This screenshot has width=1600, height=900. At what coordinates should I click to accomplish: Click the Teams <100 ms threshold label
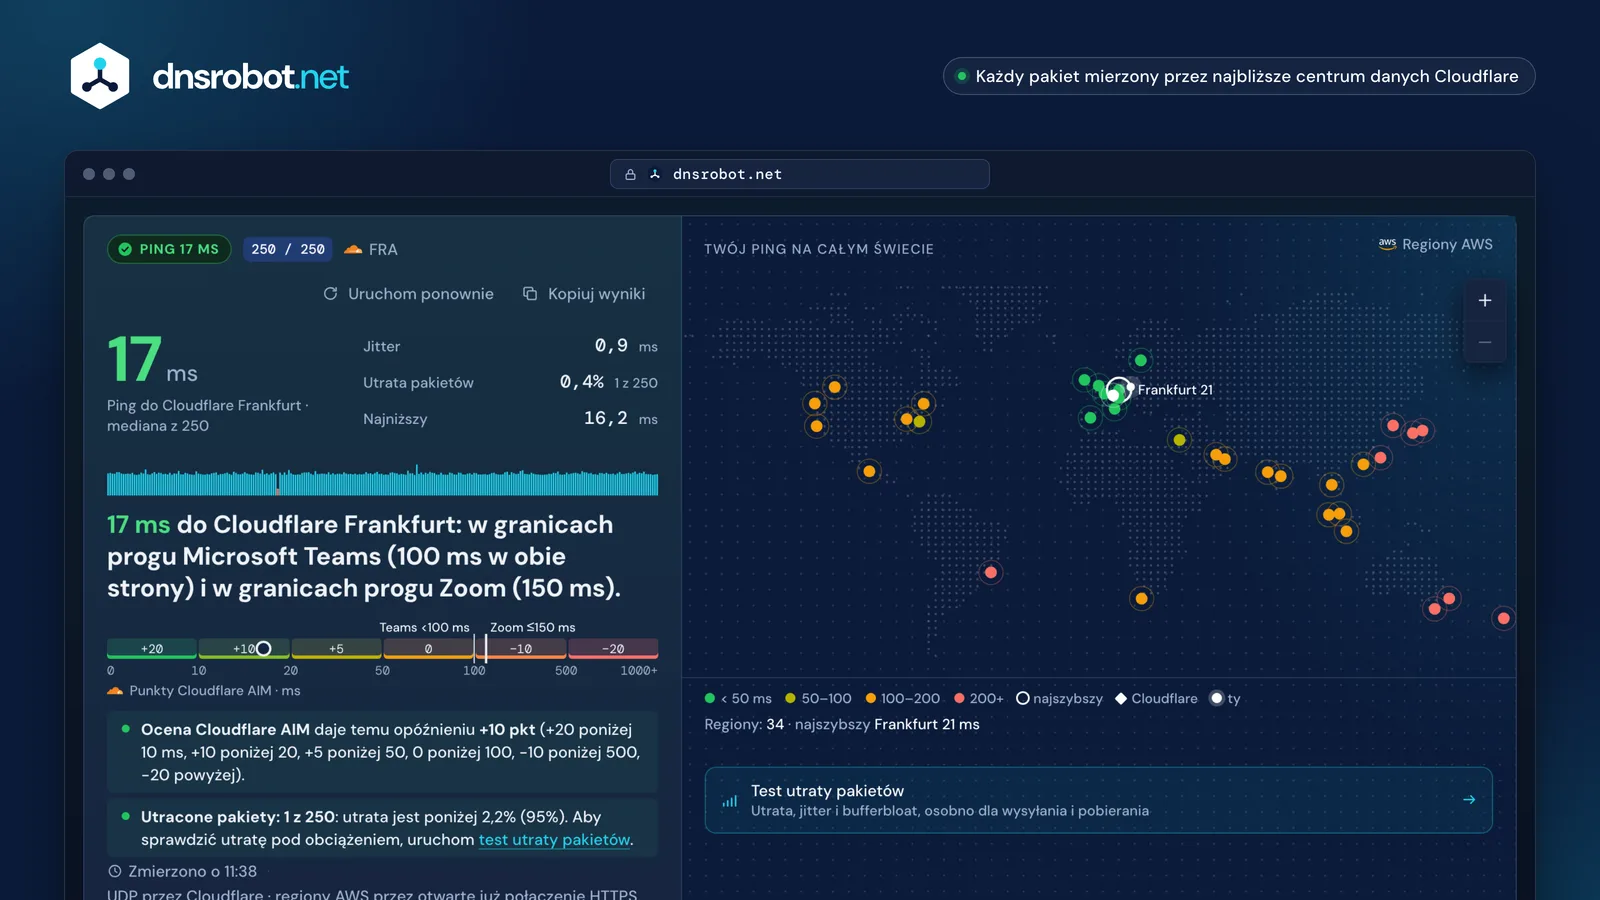(x=424, y=628)
